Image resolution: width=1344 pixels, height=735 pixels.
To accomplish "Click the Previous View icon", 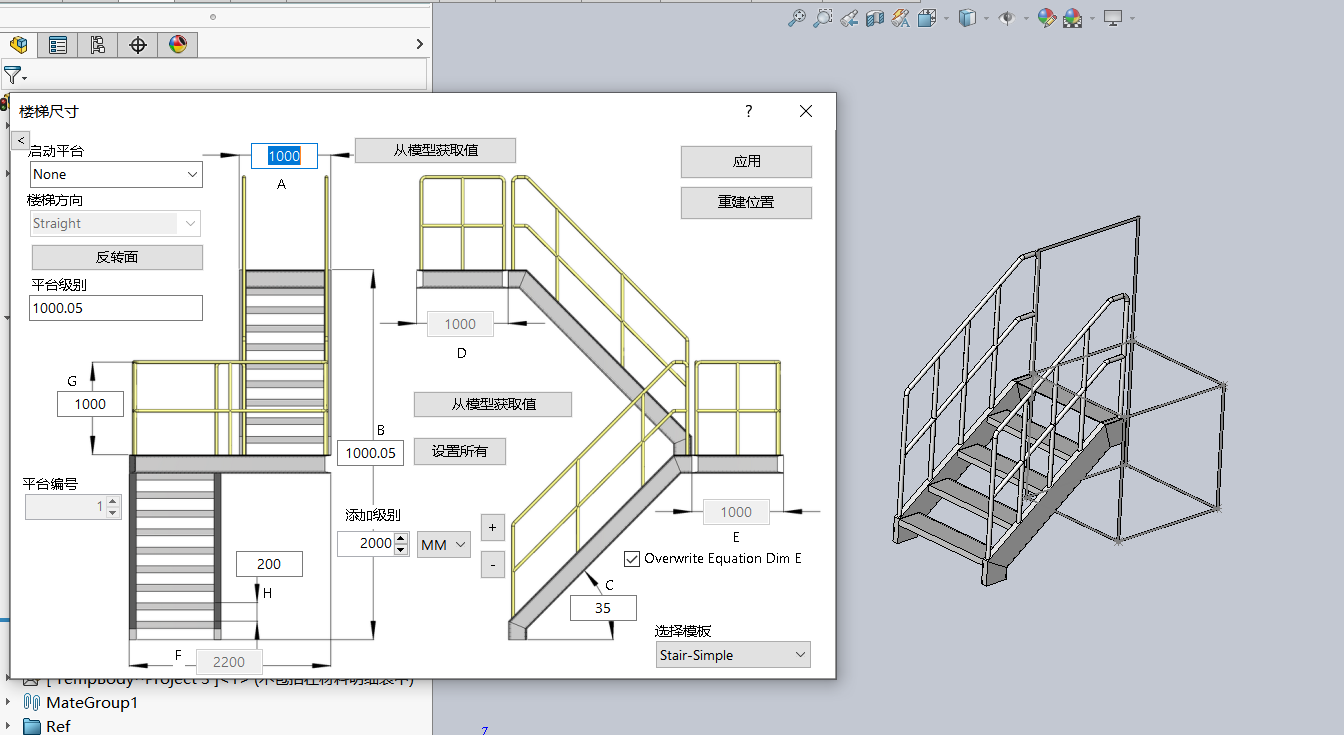I will click(849, 18).
